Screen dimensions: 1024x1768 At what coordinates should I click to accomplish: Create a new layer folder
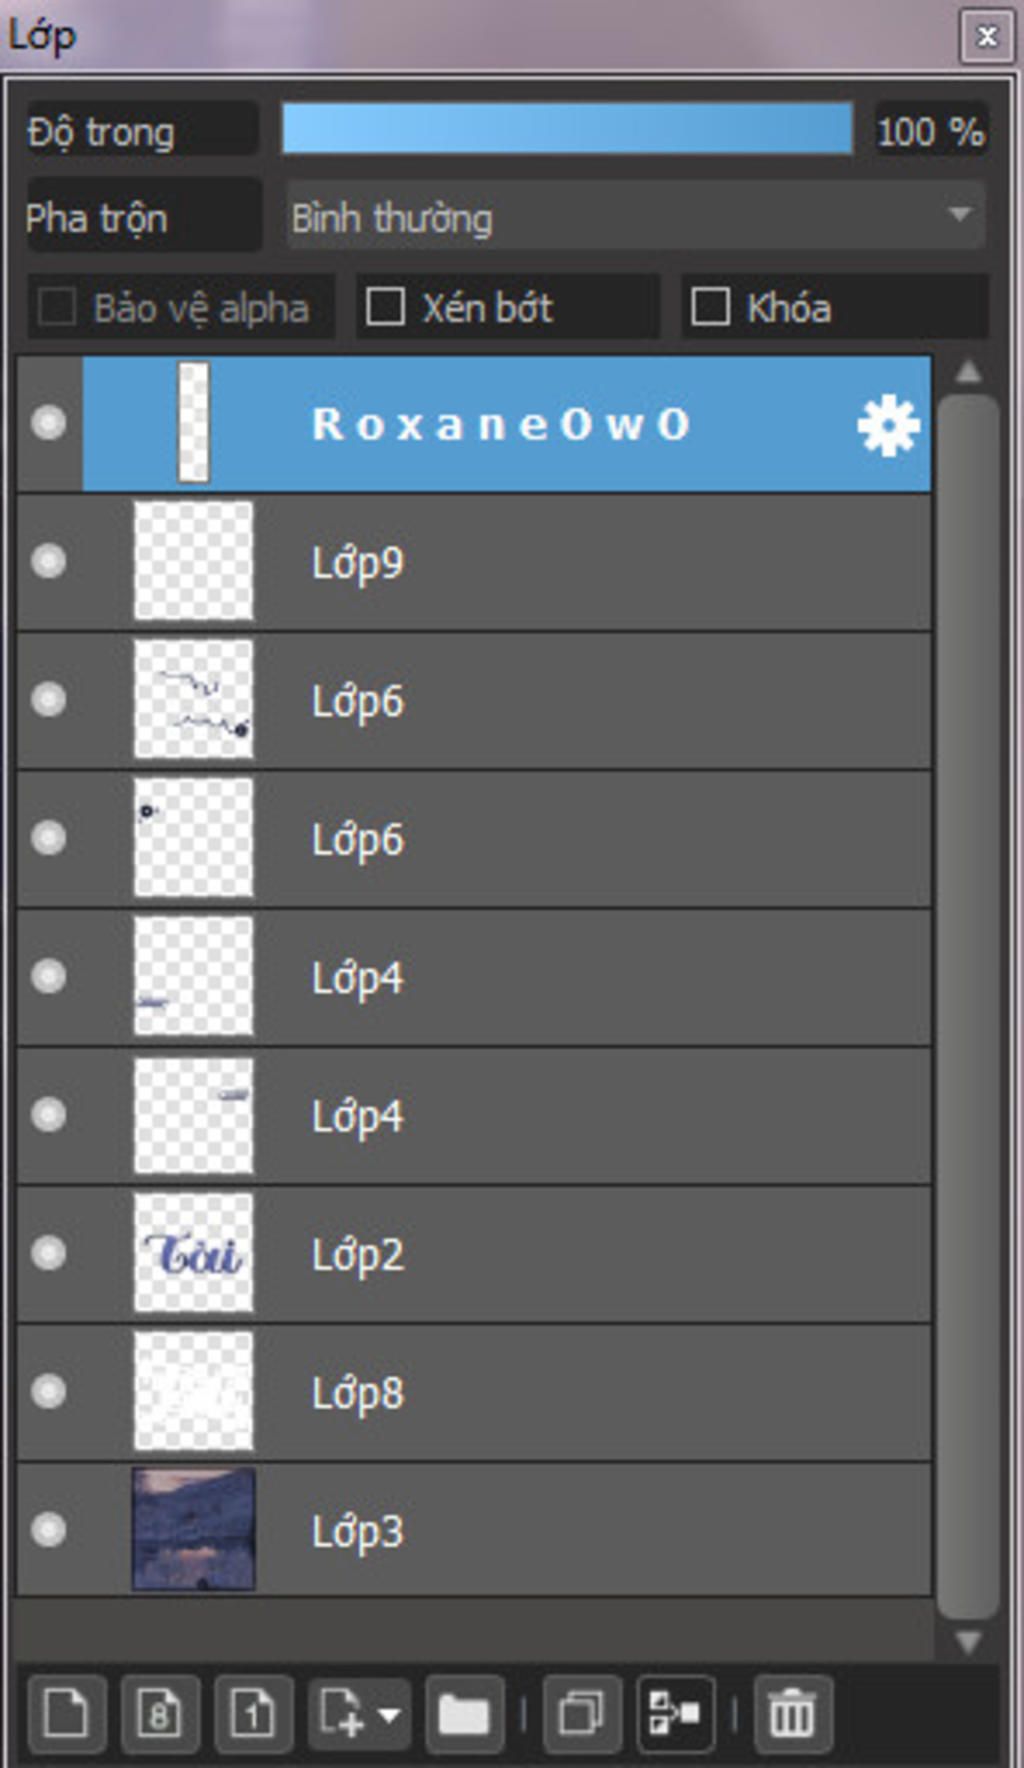point(463,1714)
